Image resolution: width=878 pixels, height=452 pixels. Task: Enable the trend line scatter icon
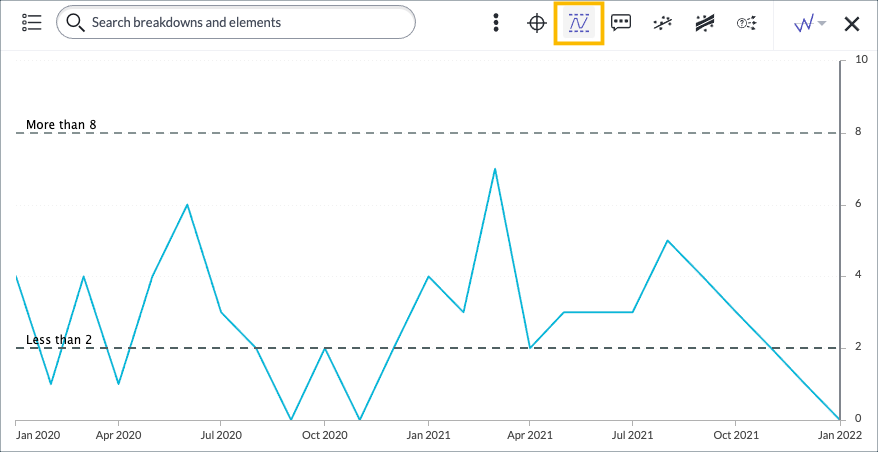[662, 23]
